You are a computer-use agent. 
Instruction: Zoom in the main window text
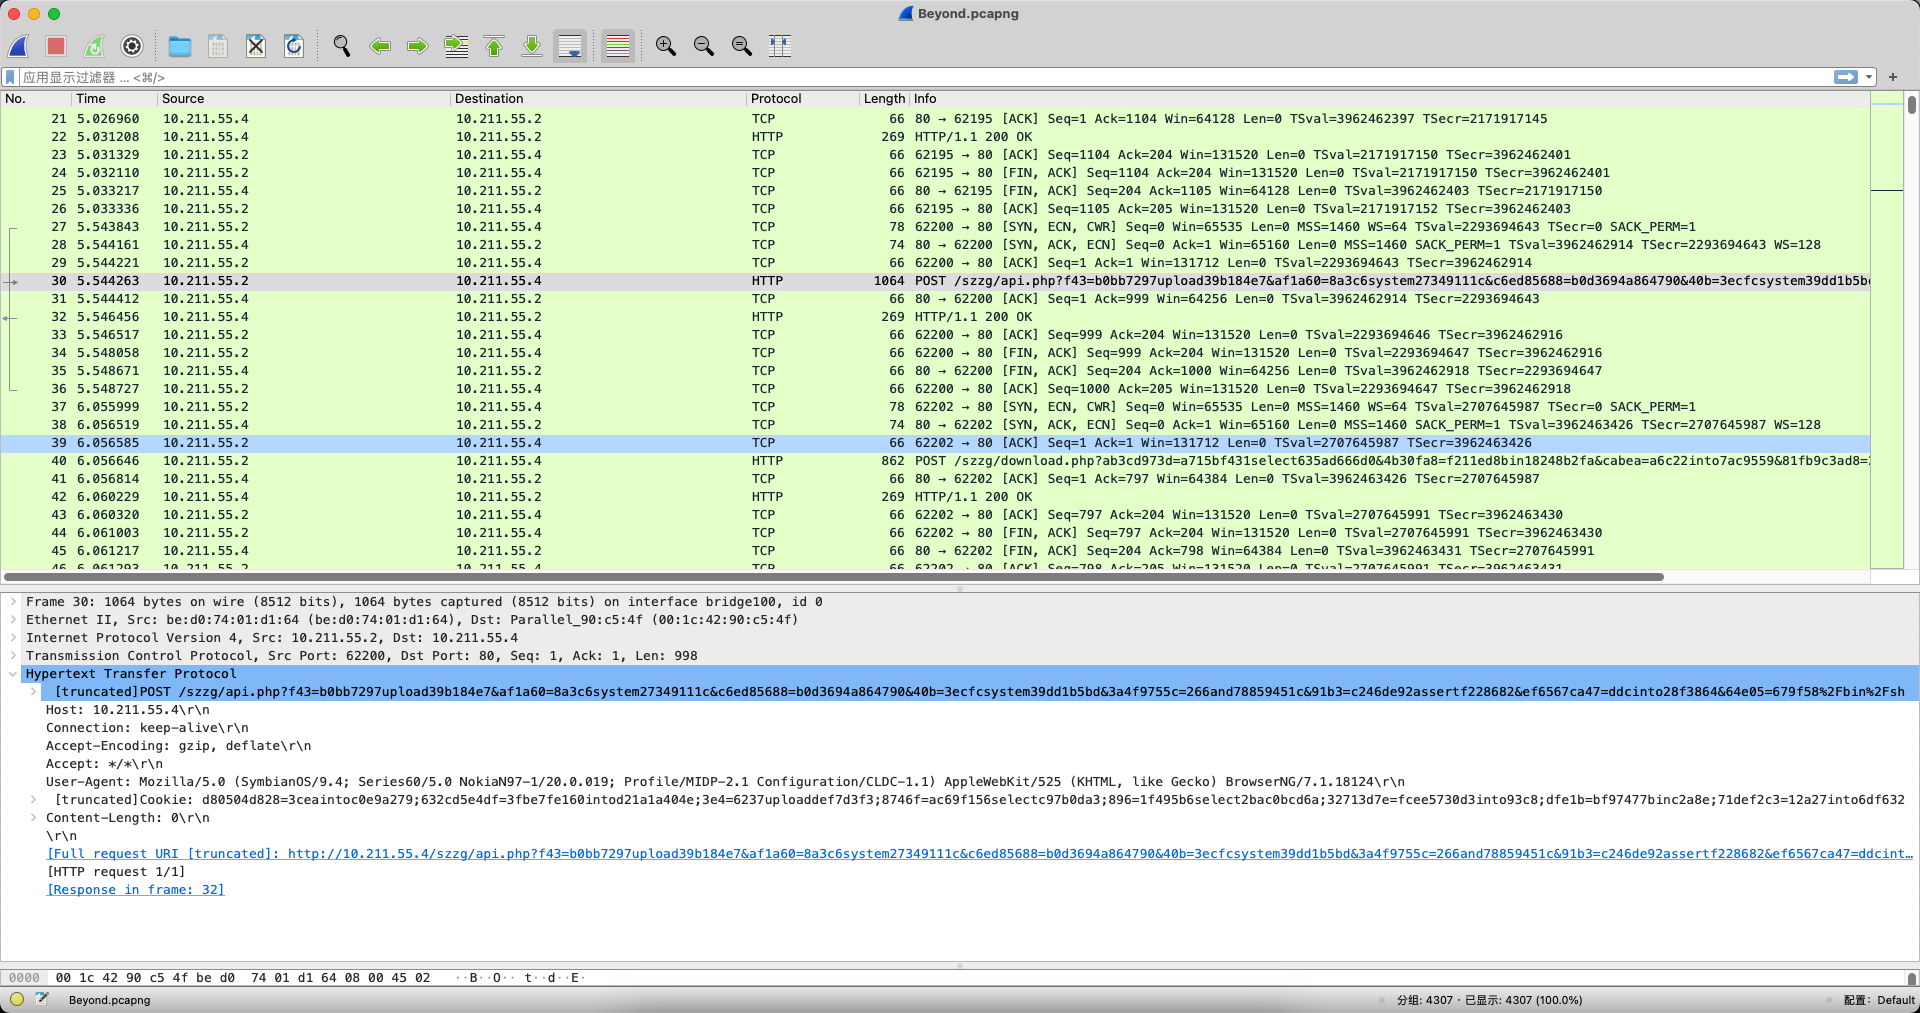pyautogui.click(x=666, y=46)
